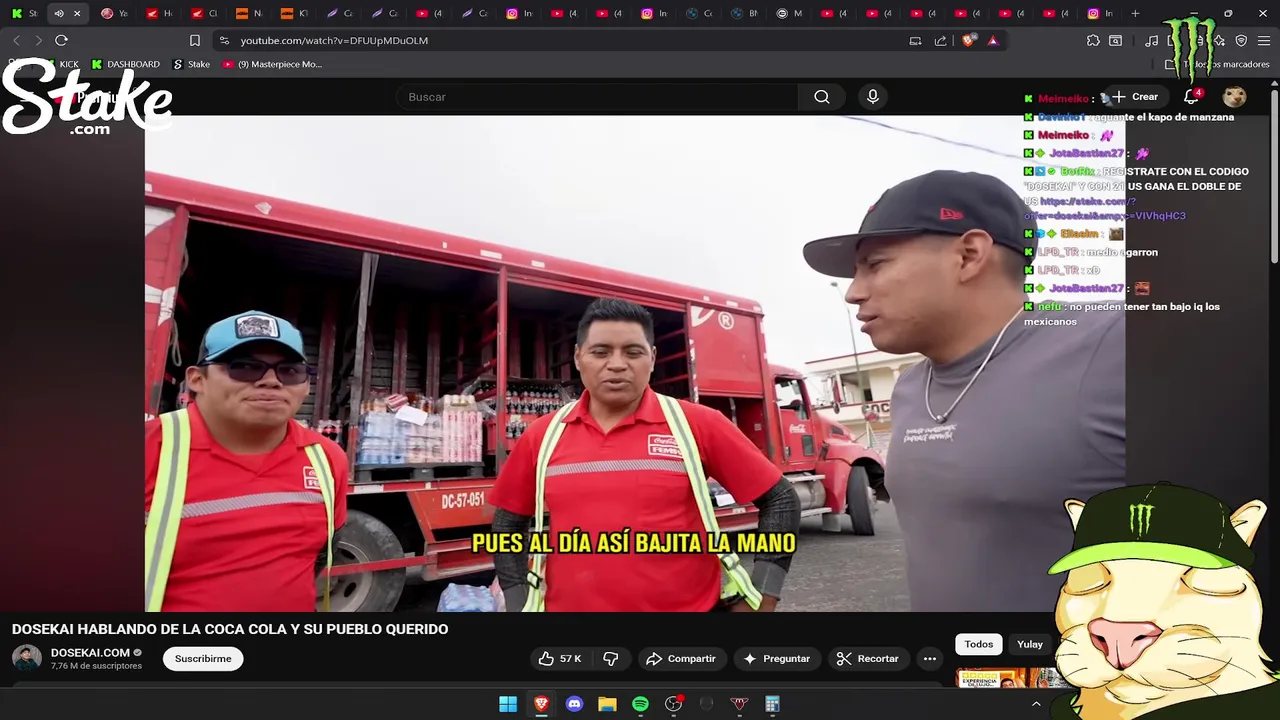The width and height of the screenshot is (1280, 720).
Task: Open Spotify from the taskbar
Action: [640, 704]
